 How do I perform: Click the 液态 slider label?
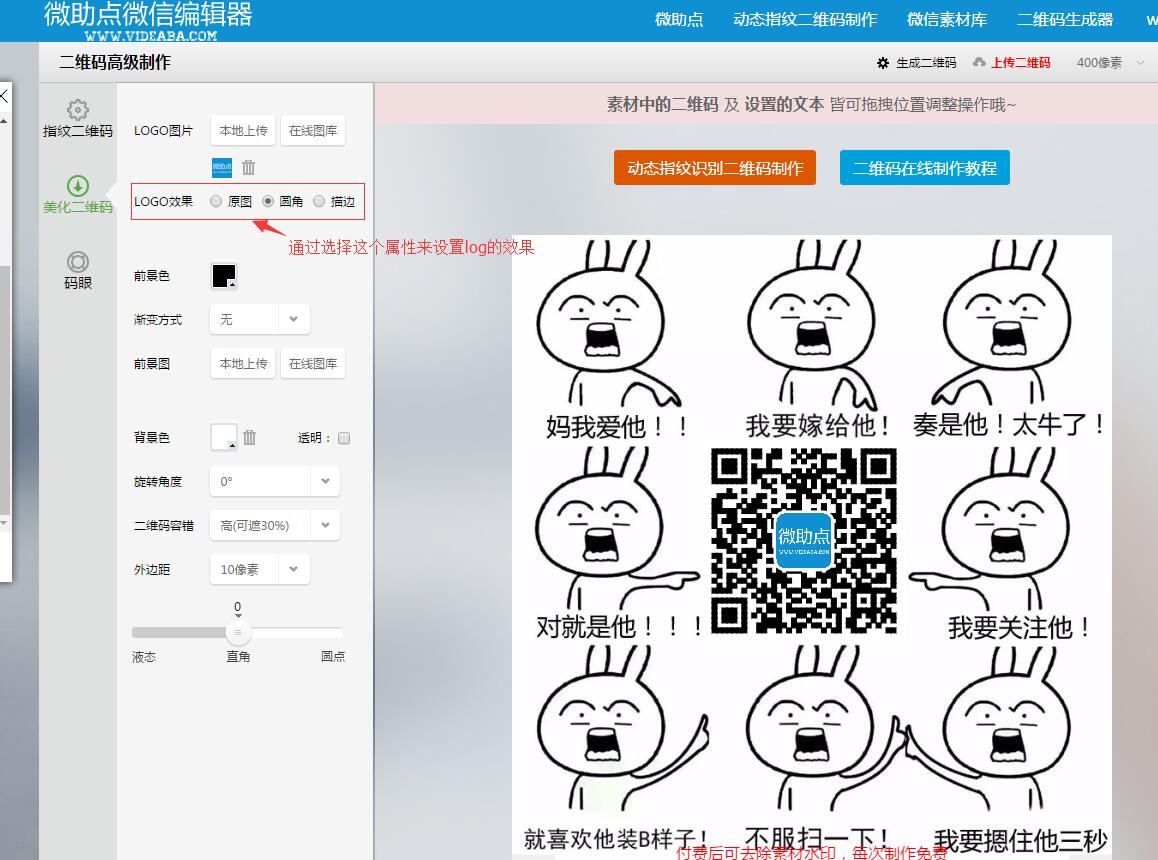coord(144,657)
